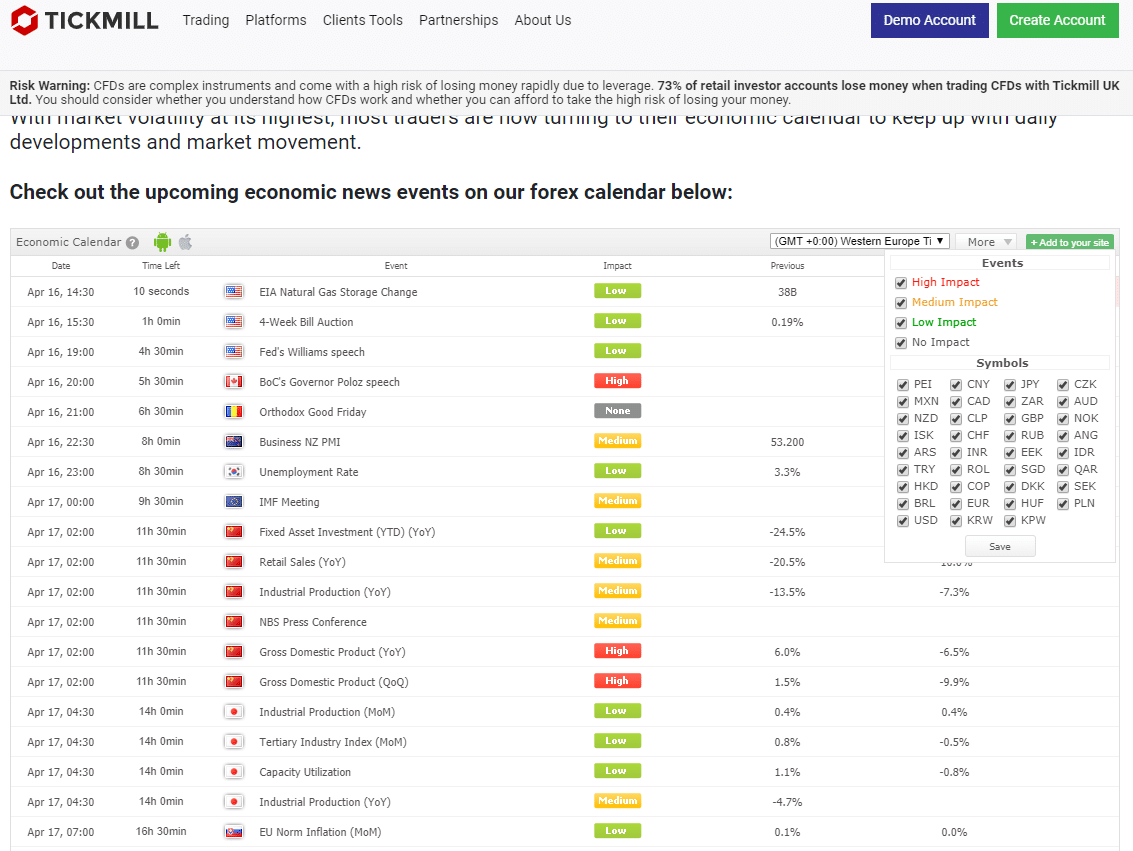Open the About Us menu
The width and height of the screenshot is (1133, 851).
543,20
